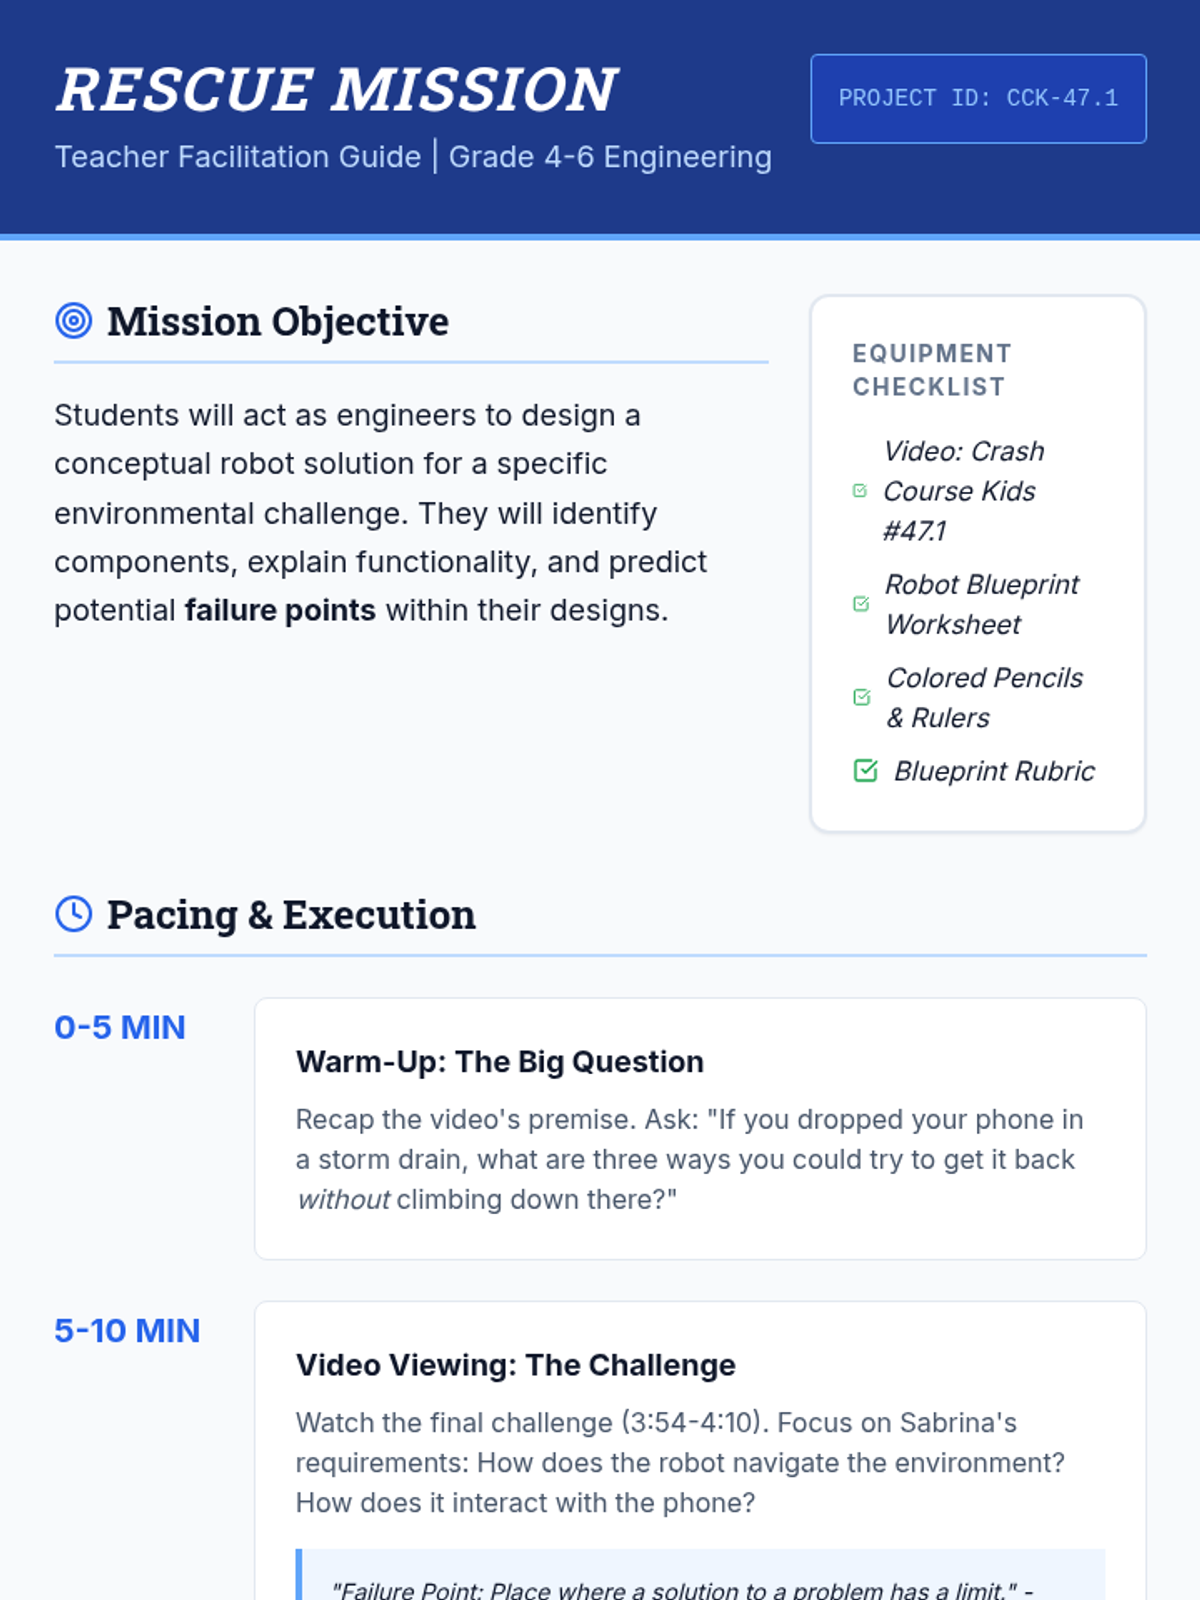Toggle the Robot Blueprint Worksheet checkbox

(x=861, y=604)
